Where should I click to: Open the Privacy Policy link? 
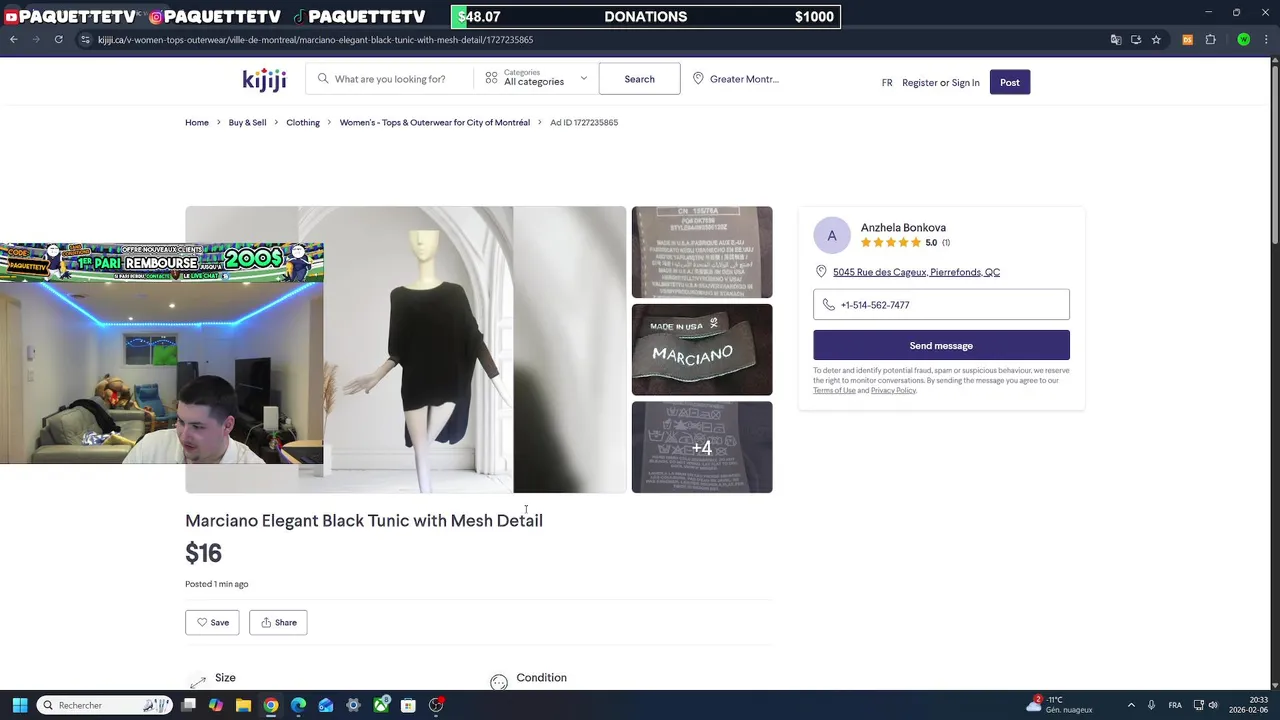tap(893, 390)
